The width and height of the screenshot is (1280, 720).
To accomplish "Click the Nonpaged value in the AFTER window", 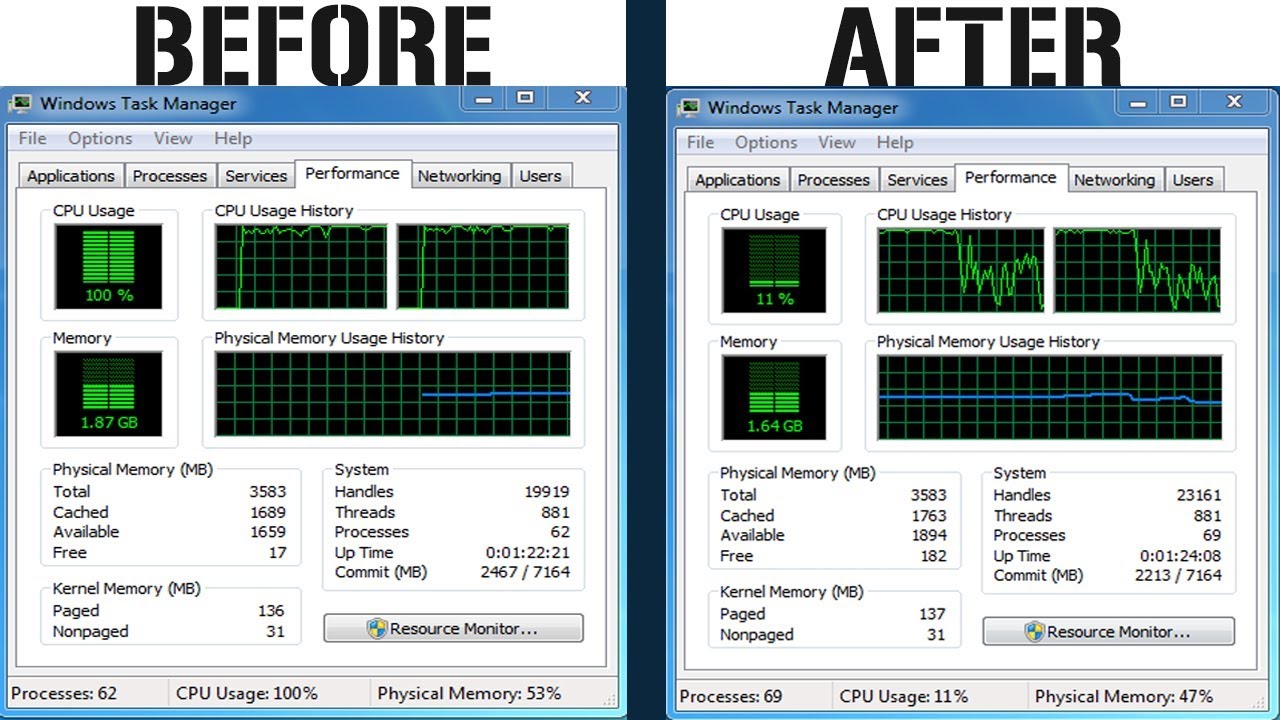I will pos(936,635).
